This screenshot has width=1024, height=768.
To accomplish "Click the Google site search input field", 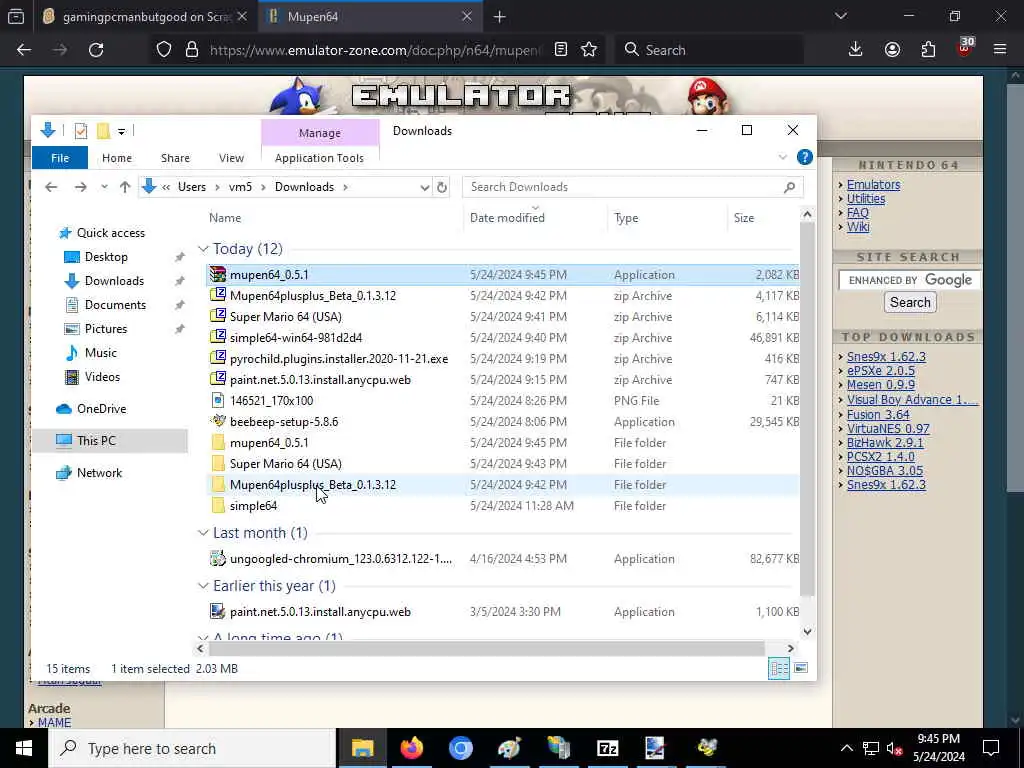I will [909, 280].
